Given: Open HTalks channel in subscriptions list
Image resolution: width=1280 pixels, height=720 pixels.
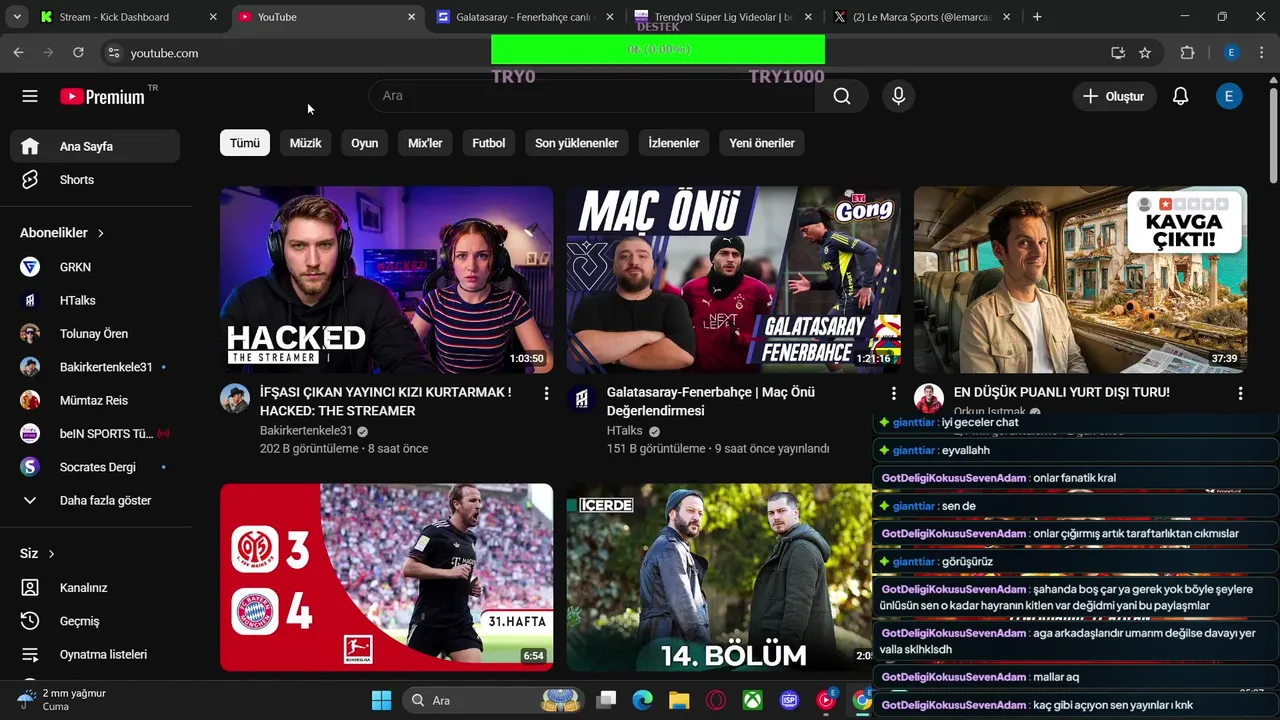Looking at the screenshot, I should (x=95, y=300).
